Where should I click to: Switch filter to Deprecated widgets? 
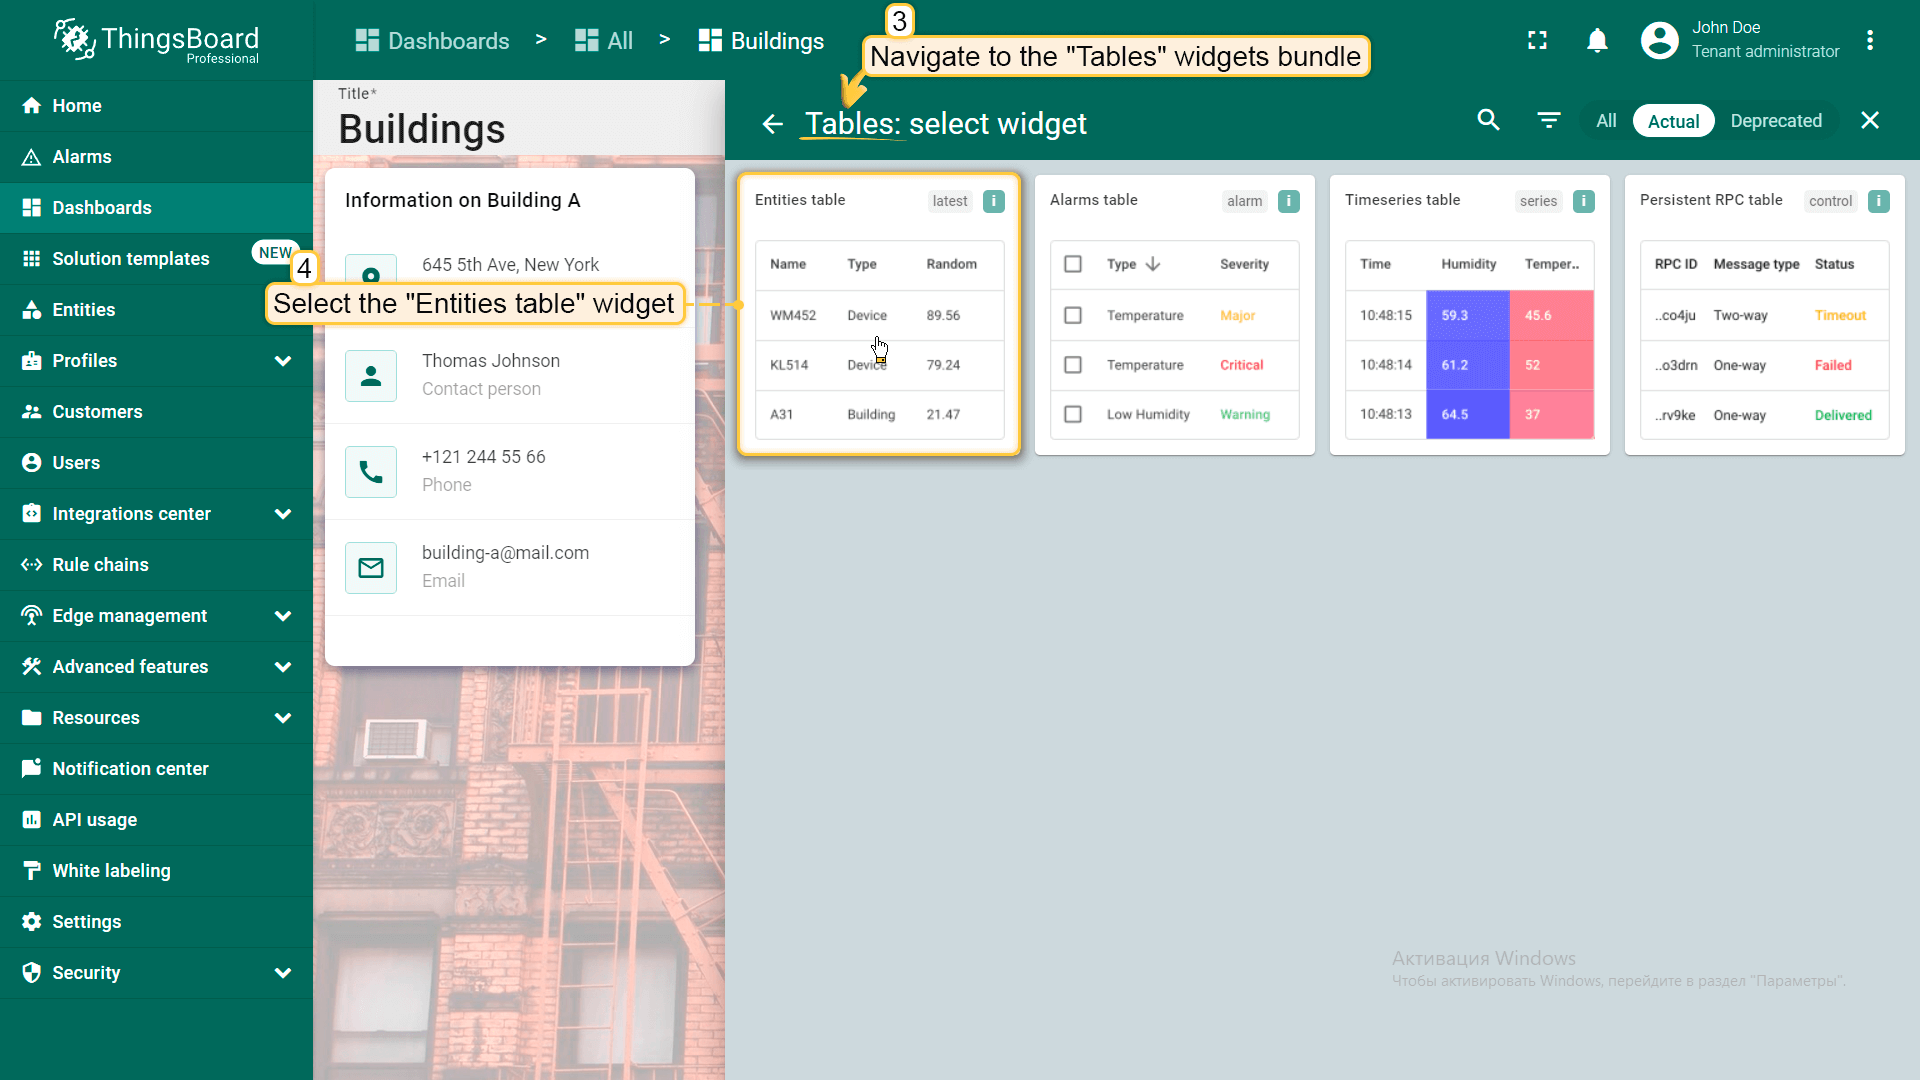pos(1775,121)
